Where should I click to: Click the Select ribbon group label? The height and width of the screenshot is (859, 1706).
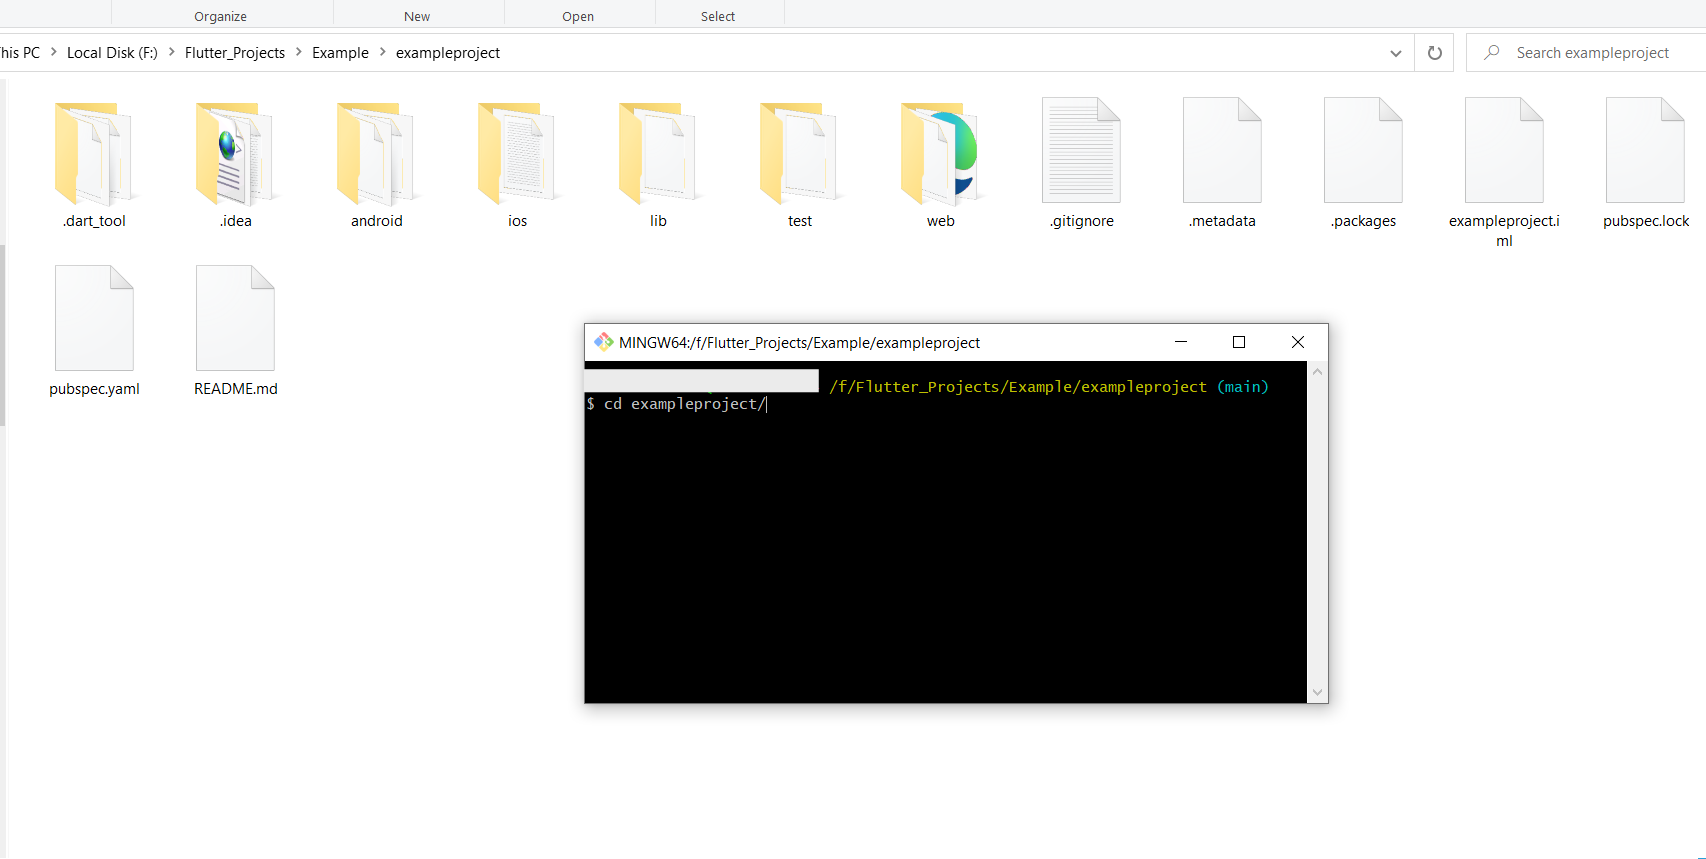[718, 16]
